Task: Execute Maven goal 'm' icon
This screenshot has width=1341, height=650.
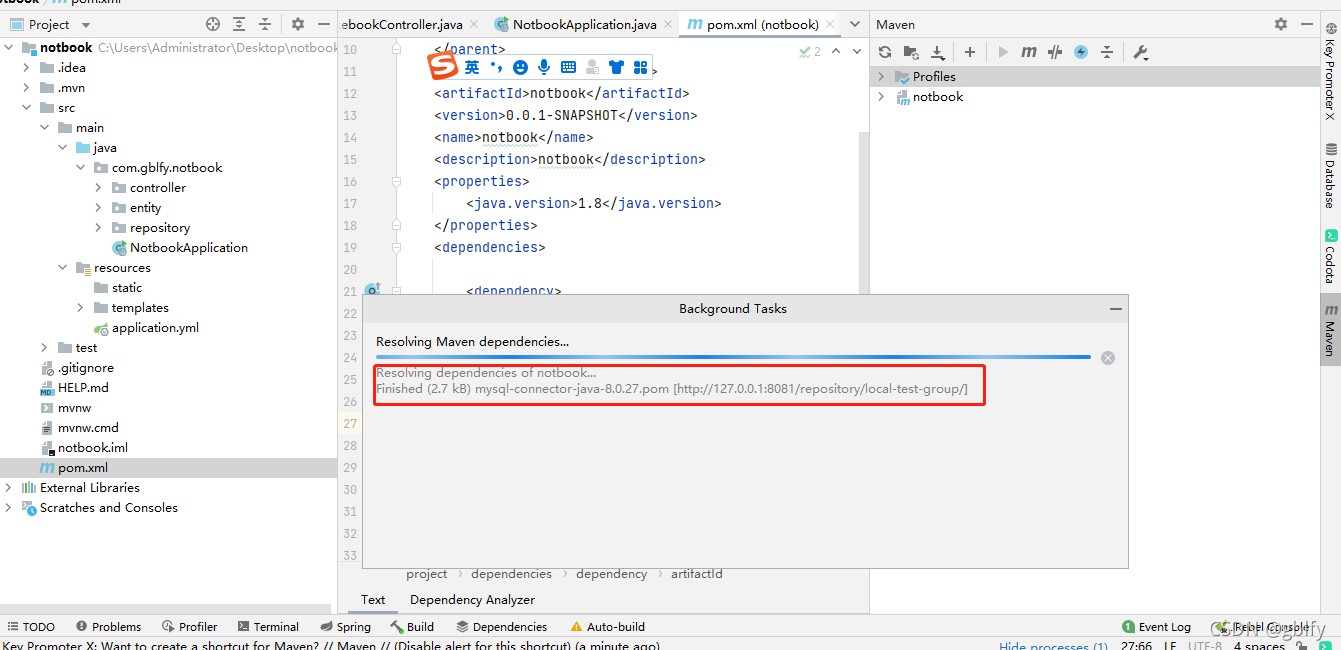Action: (x=1028, y=52)
